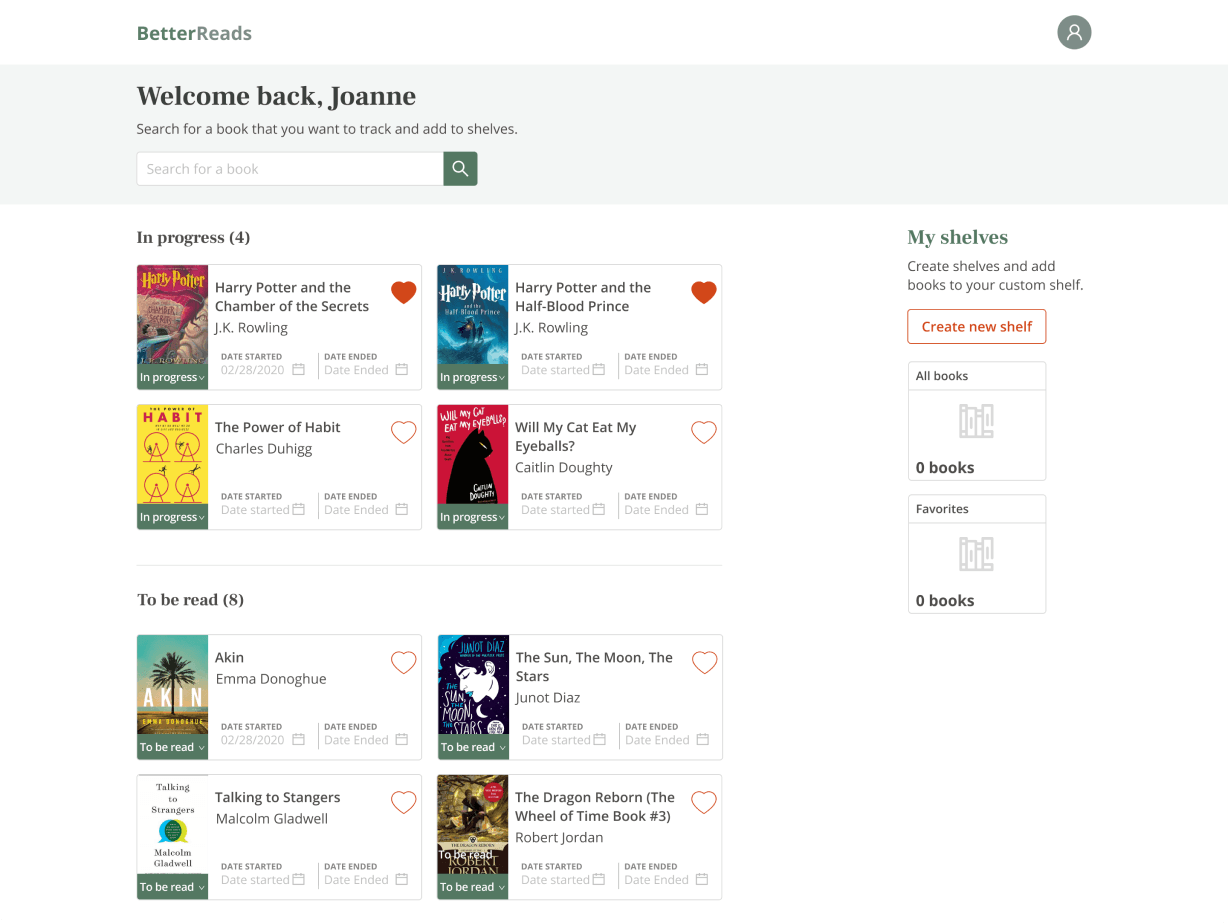Viewport: 1228px width, 924px height.
Task: Select the Half-Blood Prince cover thumbnail
Action: coord(472,315)
